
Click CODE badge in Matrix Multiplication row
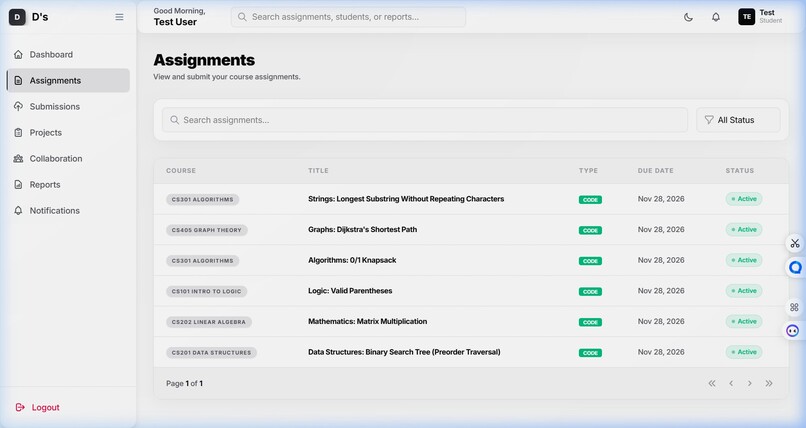coord(590,322)
